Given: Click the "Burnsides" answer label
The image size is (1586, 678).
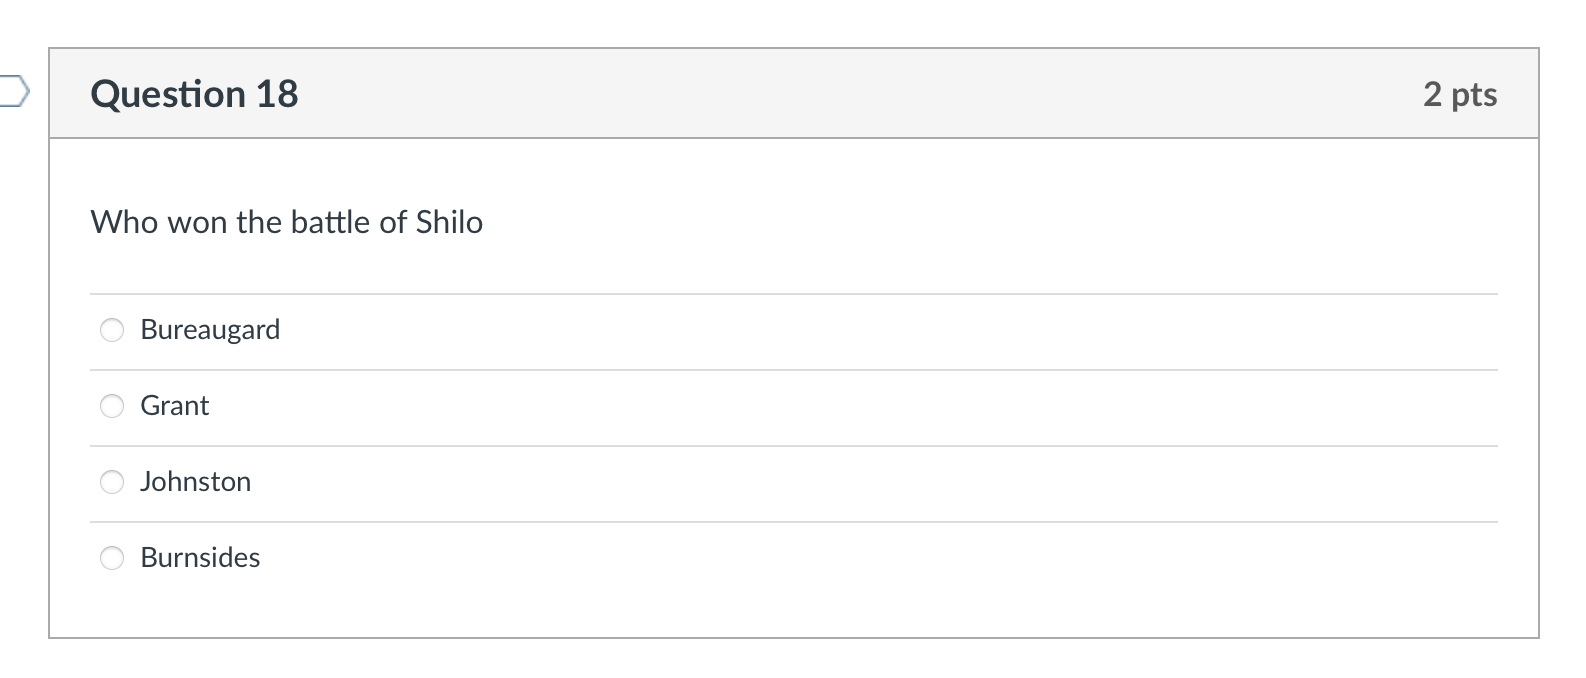Looking at the screenshot, I should pos(200,558).
